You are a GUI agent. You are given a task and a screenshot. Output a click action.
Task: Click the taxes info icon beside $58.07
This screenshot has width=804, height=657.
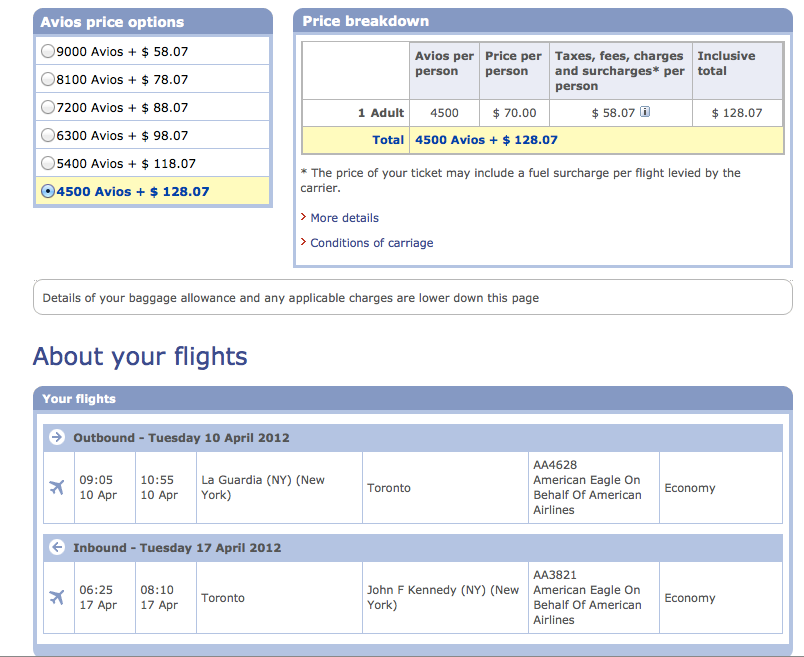645,112
